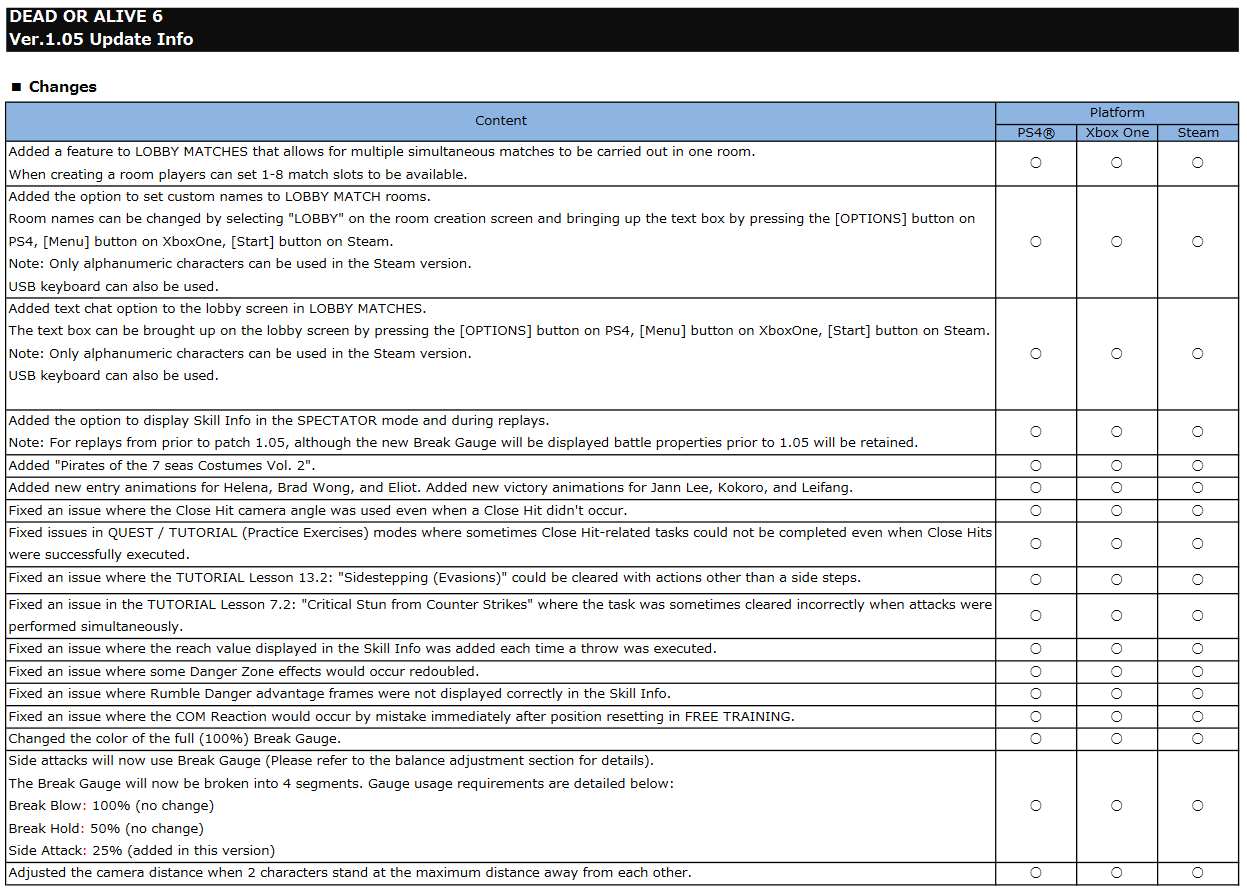Image resolution: width=1247 pixels, height=892 pixels.
Task: Click the "Break Hold: 50%" line
Action: pyautogui.click(x=106, y=828)
